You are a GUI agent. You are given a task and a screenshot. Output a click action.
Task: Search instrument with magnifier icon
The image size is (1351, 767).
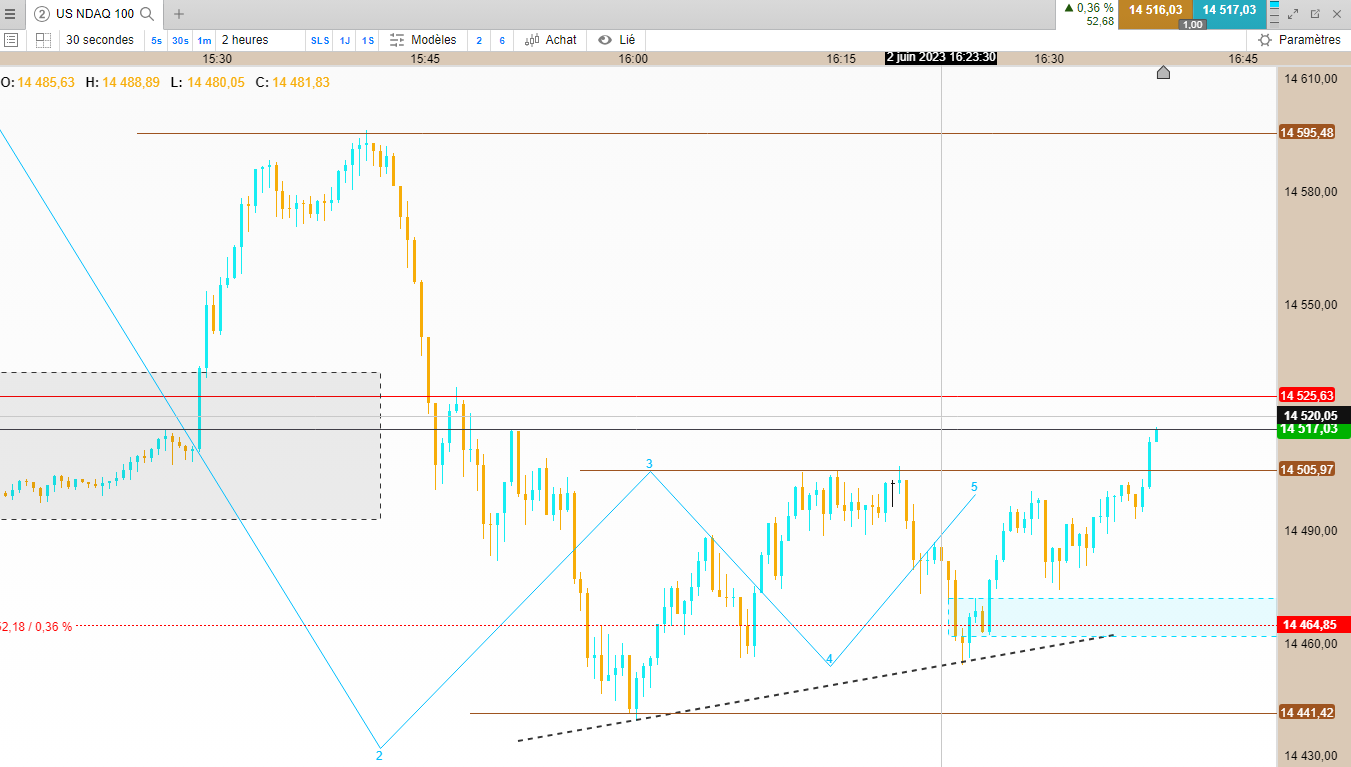click(147, 14)
